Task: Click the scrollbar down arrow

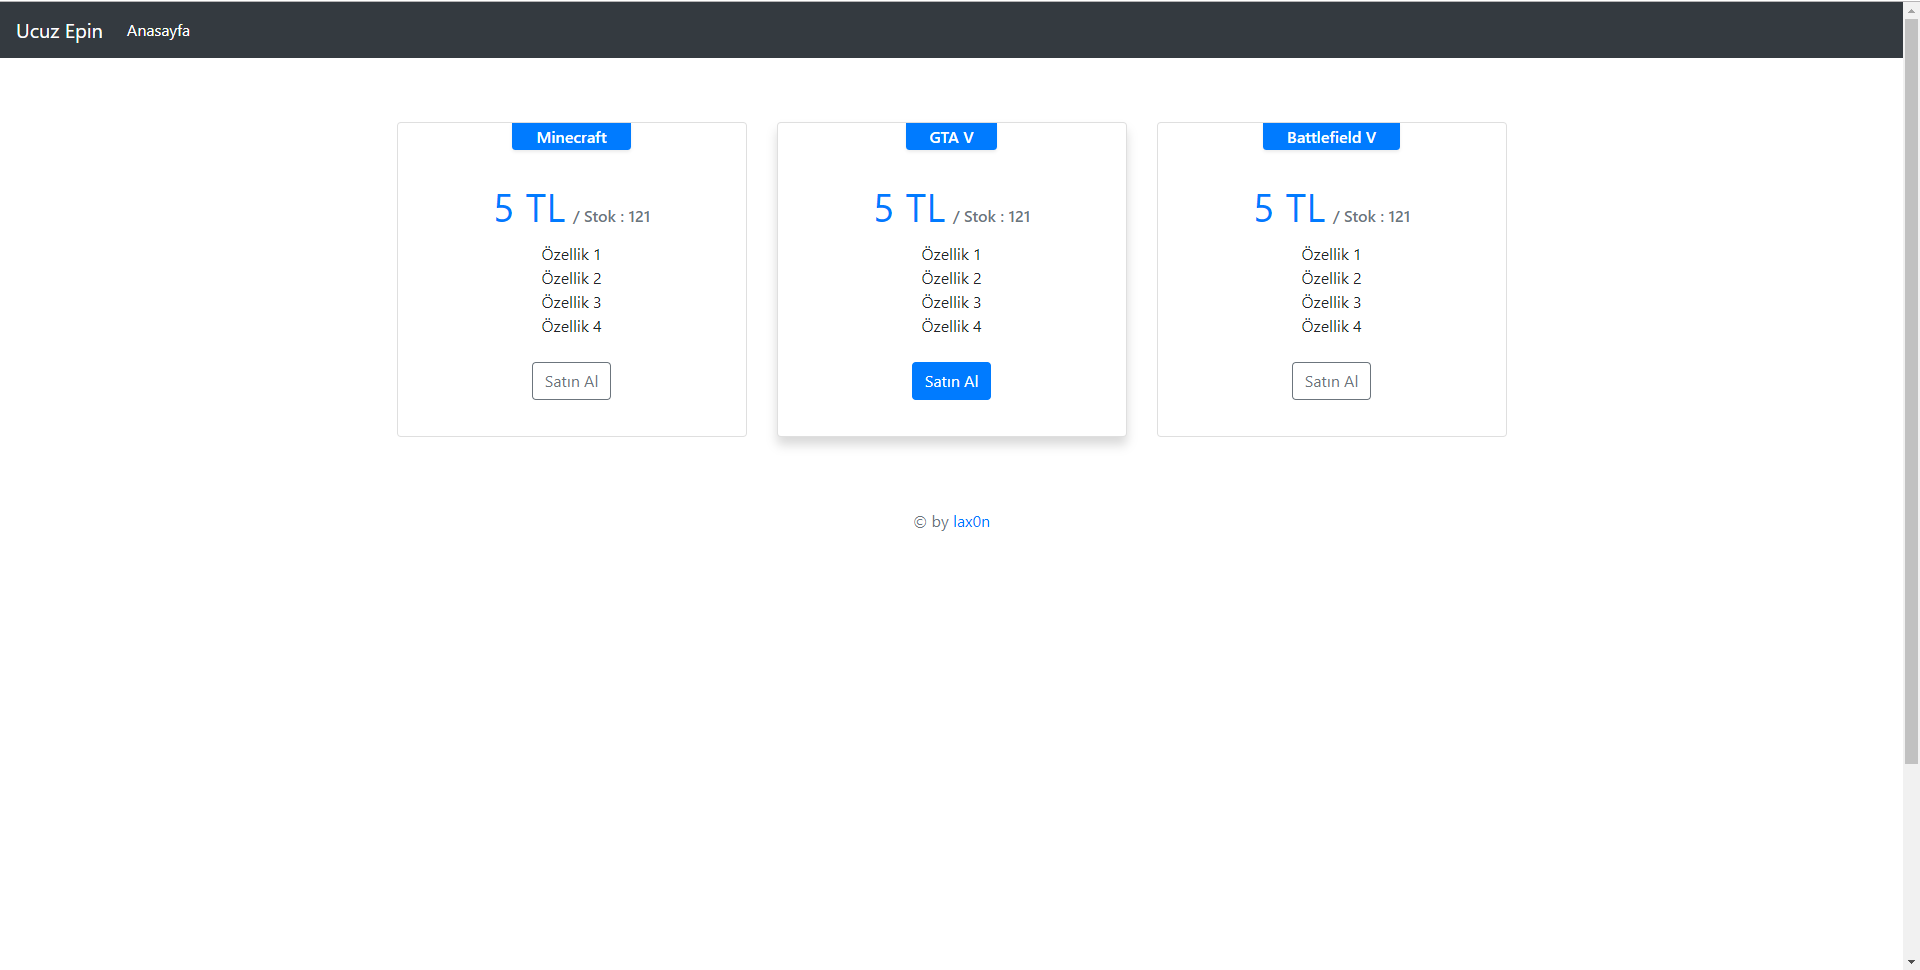Action: 1911,962
